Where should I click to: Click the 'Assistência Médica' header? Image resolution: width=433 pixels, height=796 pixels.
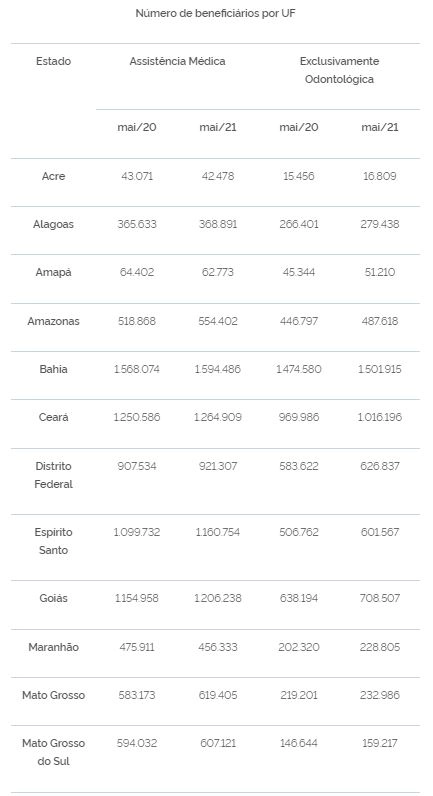tap(177, 61)
